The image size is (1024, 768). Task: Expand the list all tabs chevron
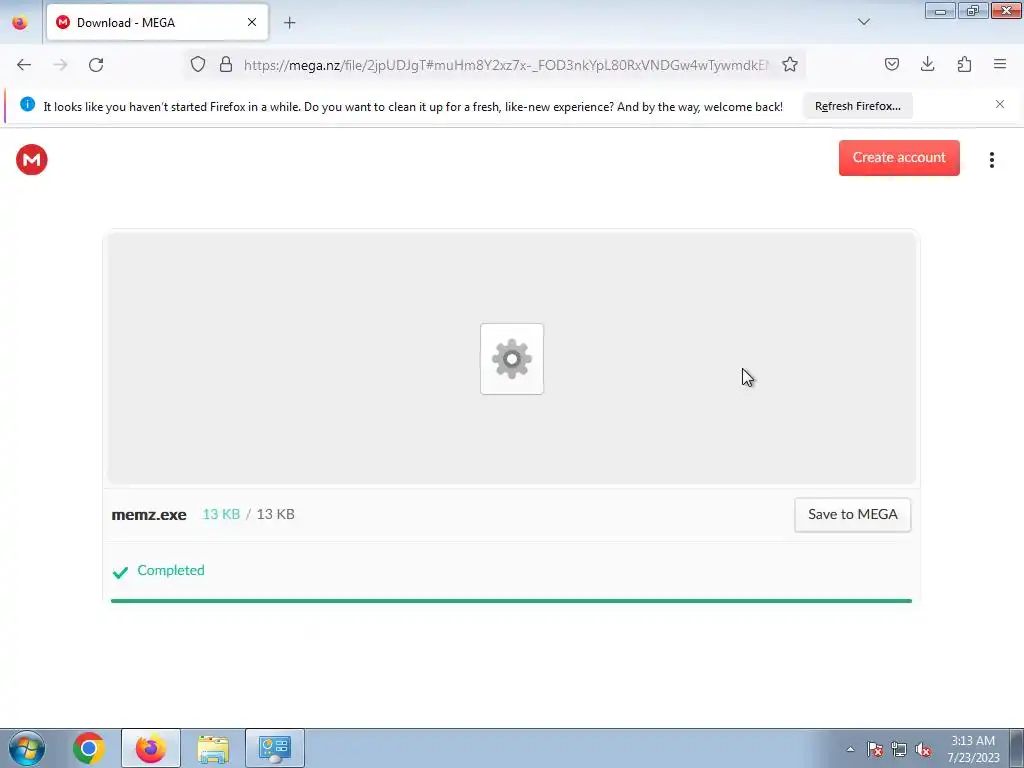(x=863, y=22)
